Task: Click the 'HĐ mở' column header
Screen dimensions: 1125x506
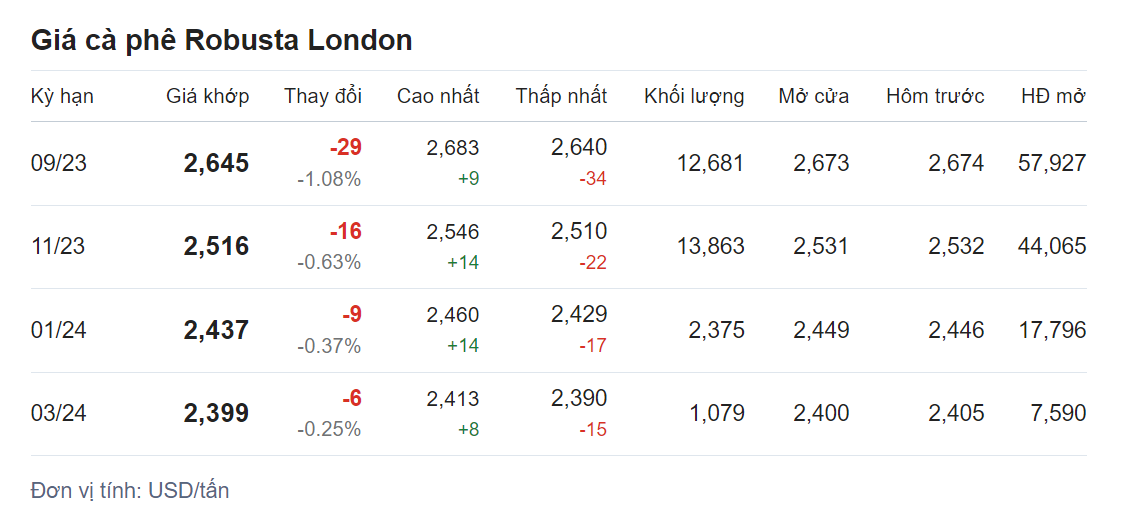Action: click(1053, 96)
